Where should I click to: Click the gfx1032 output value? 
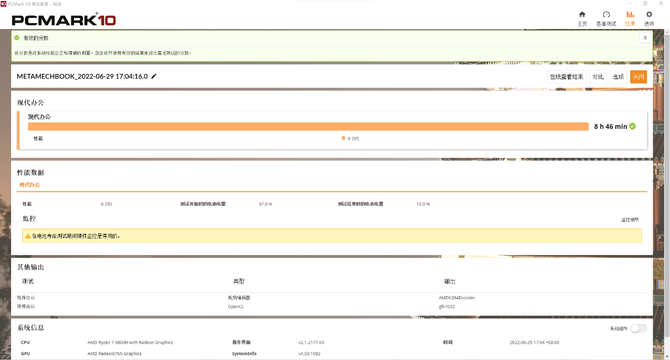pos(447,307)
